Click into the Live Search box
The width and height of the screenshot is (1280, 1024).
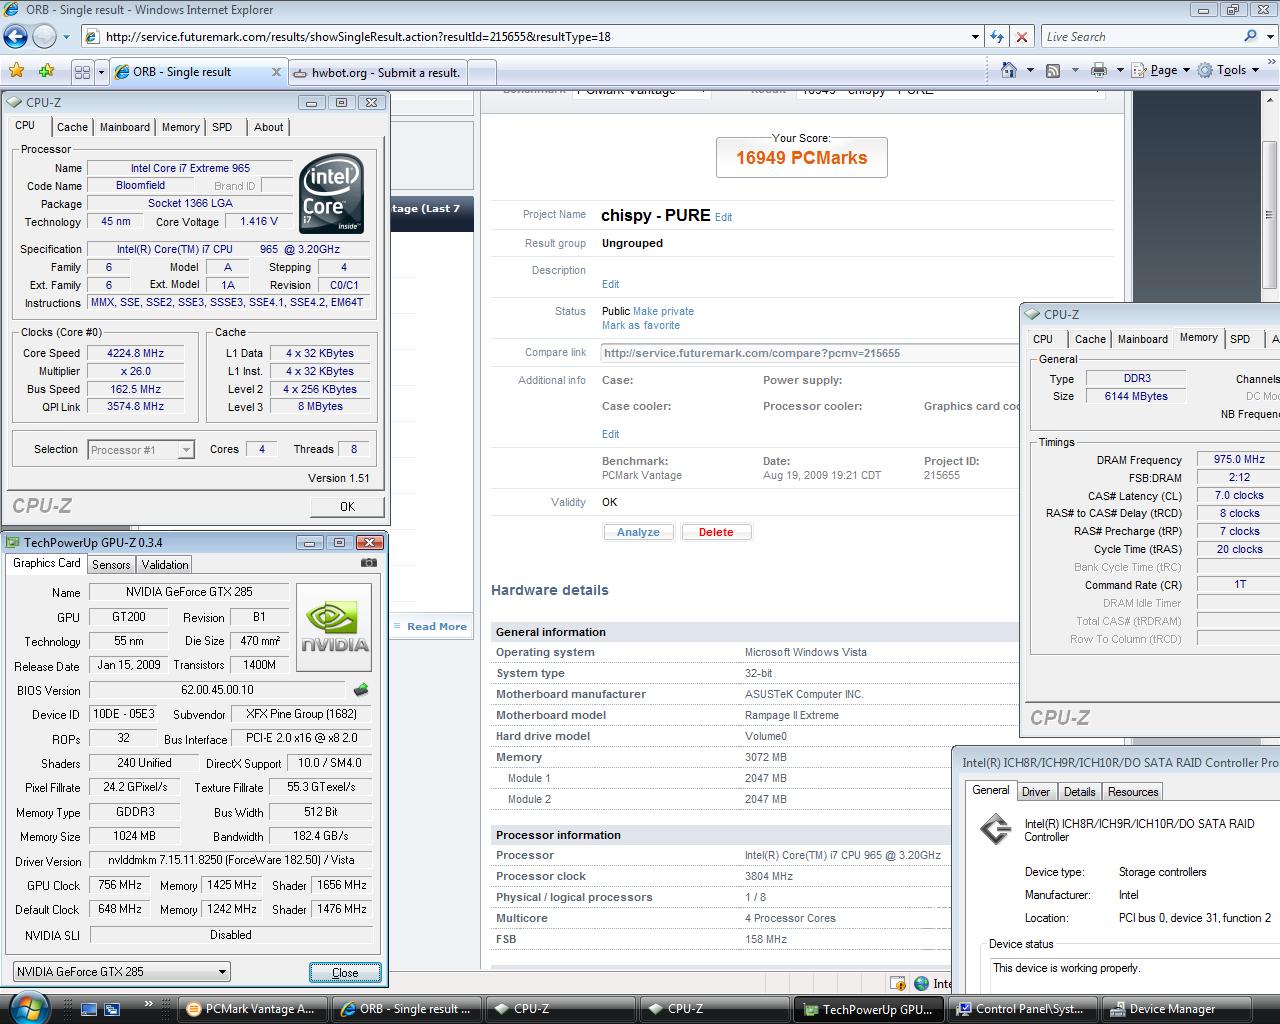click(1140, 37)
